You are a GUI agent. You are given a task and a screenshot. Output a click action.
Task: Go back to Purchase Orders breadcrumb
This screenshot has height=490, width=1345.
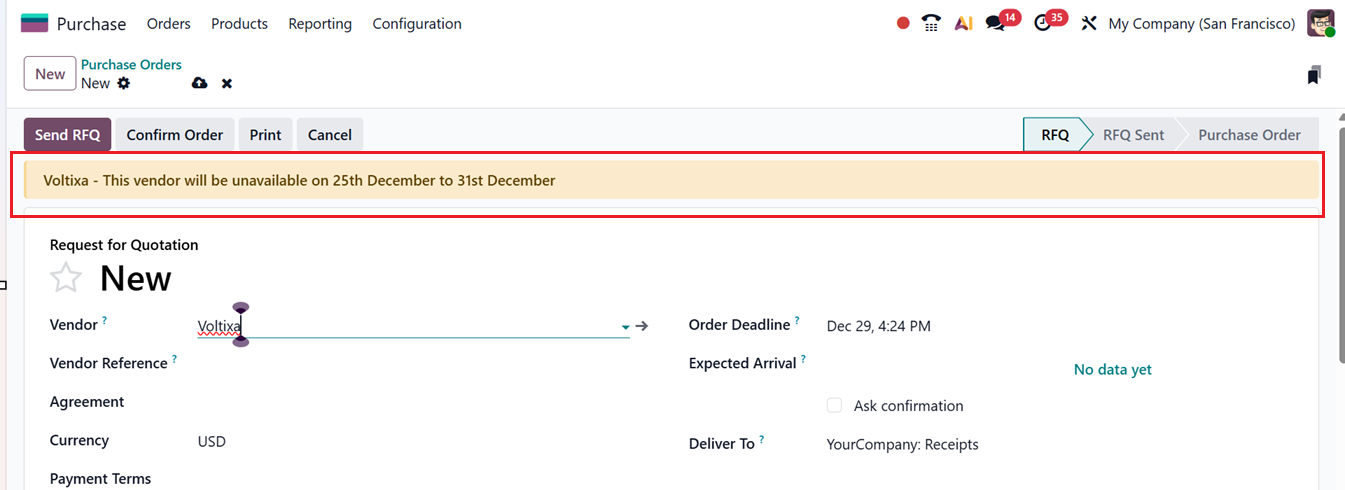131,65
